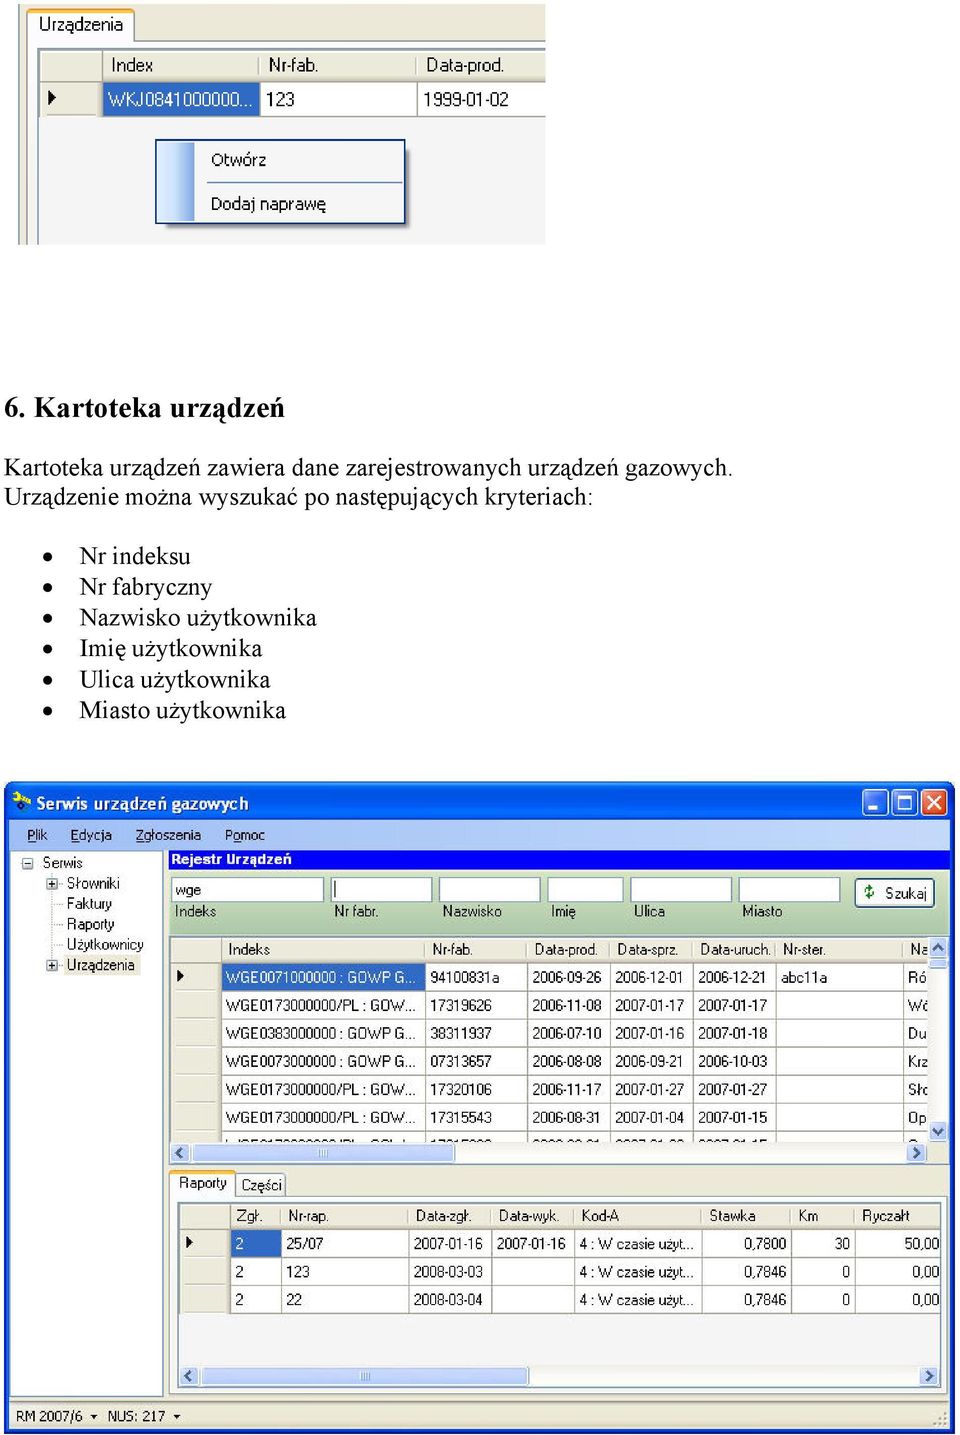Sort devices by Nr-ster. column header

840,950
